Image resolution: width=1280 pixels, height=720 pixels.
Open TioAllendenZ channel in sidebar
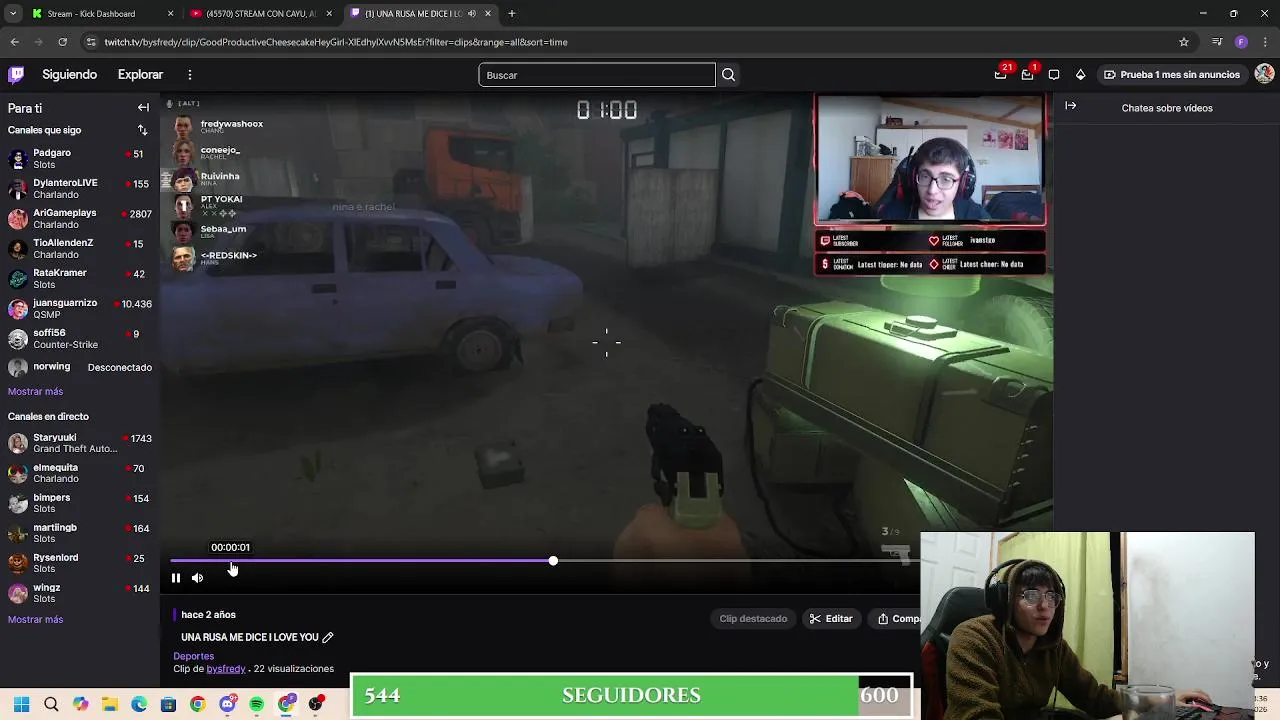(80, 248)
